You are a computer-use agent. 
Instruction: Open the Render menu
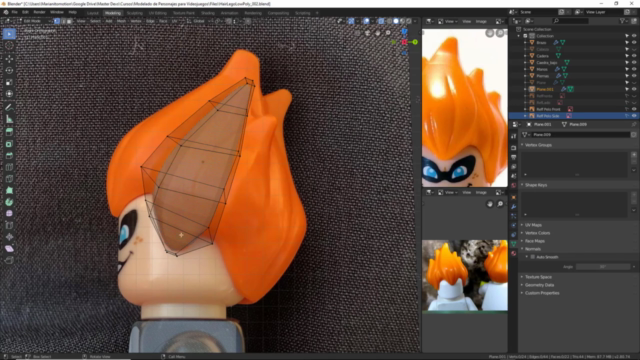(x=39, y=12)
